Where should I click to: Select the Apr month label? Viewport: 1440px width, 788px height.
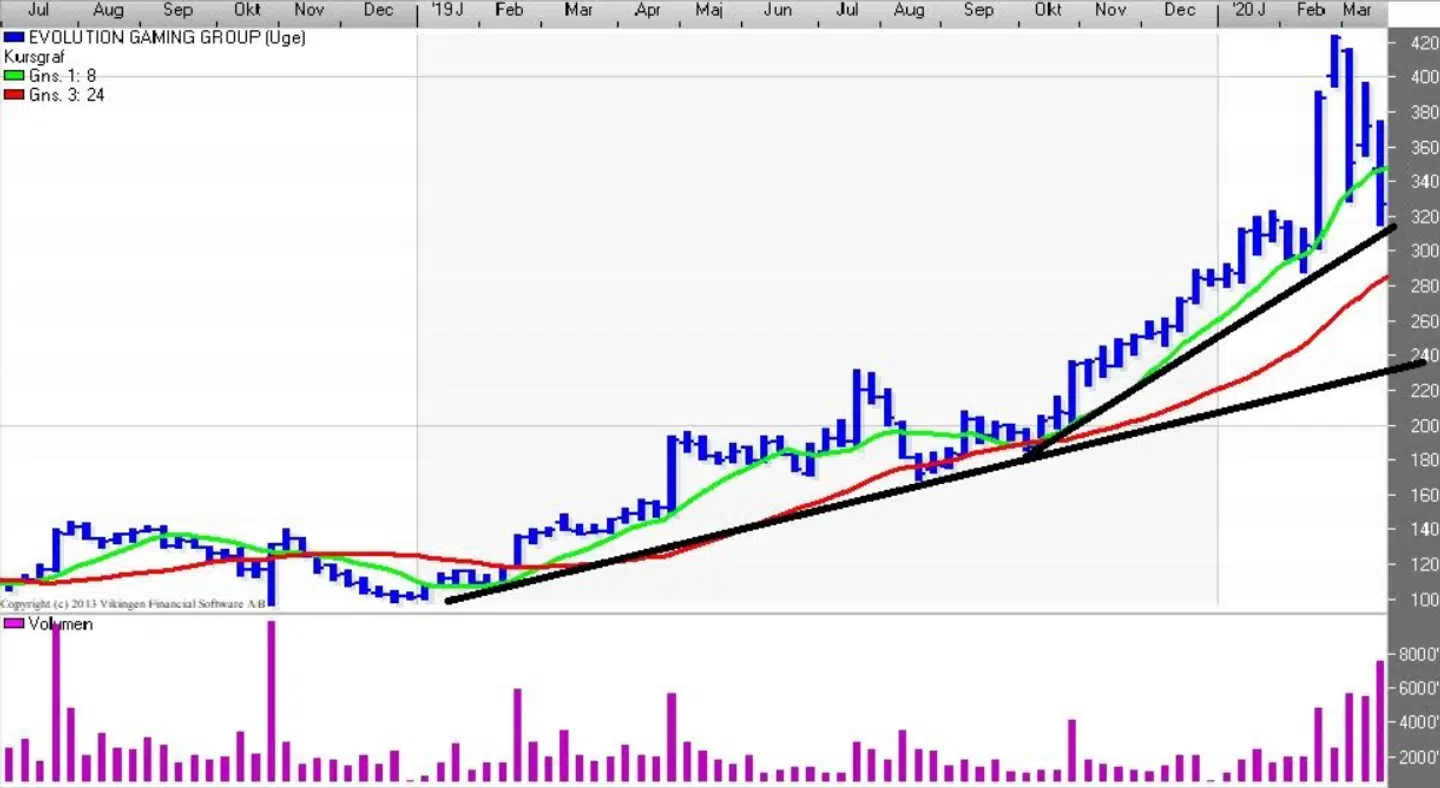coord(648,10)
